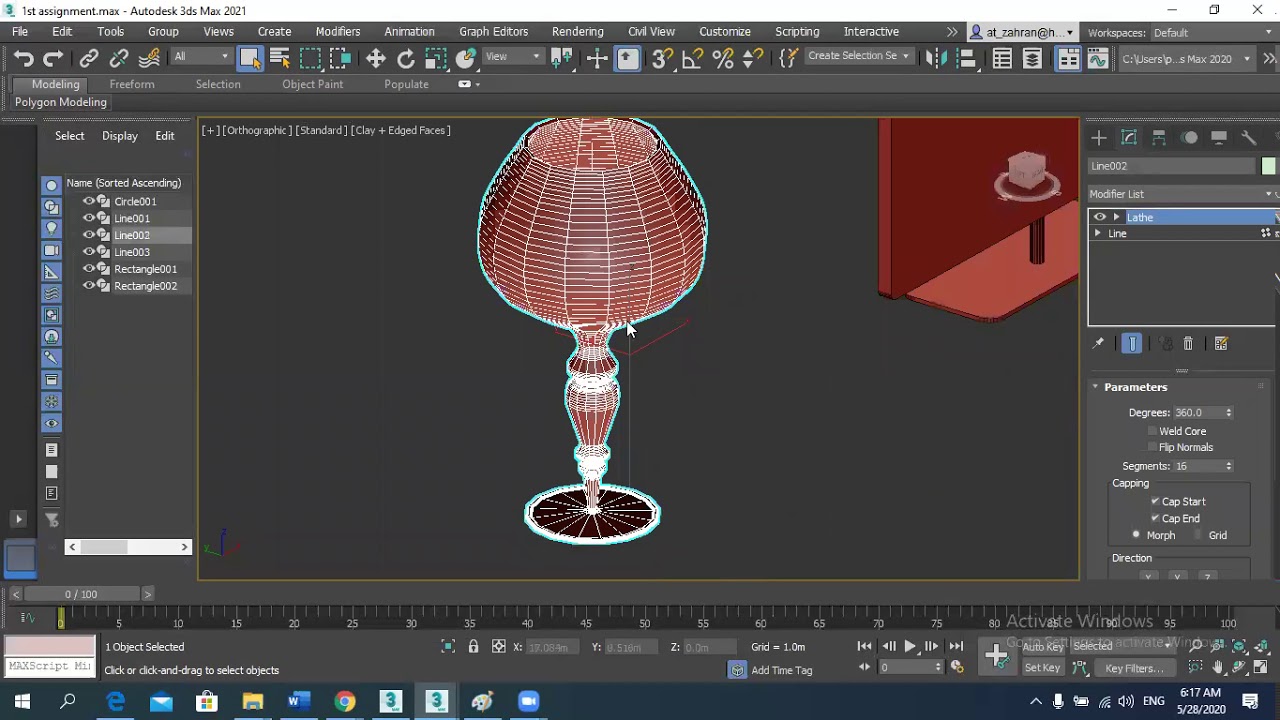This screenshot has width=1280, height=720.
Task: Click the Undo arrow icon
Action: click(24, 59)
